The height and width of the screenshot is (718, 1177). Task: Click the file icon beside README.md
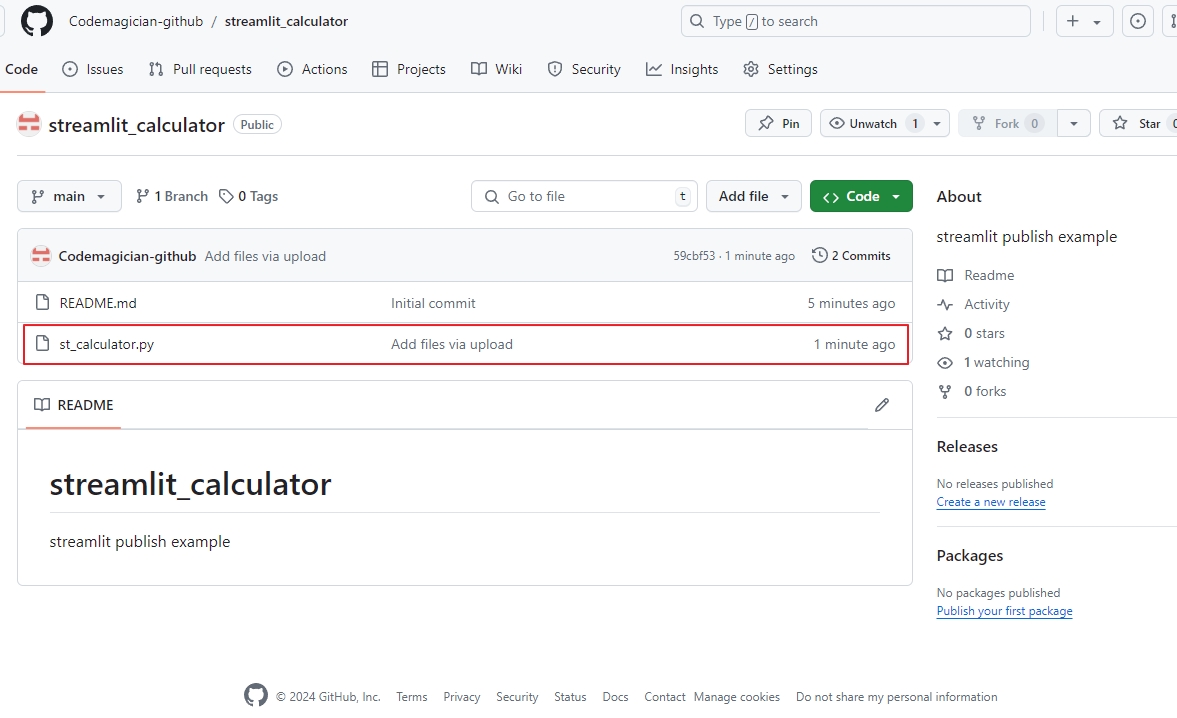(43, 302)
